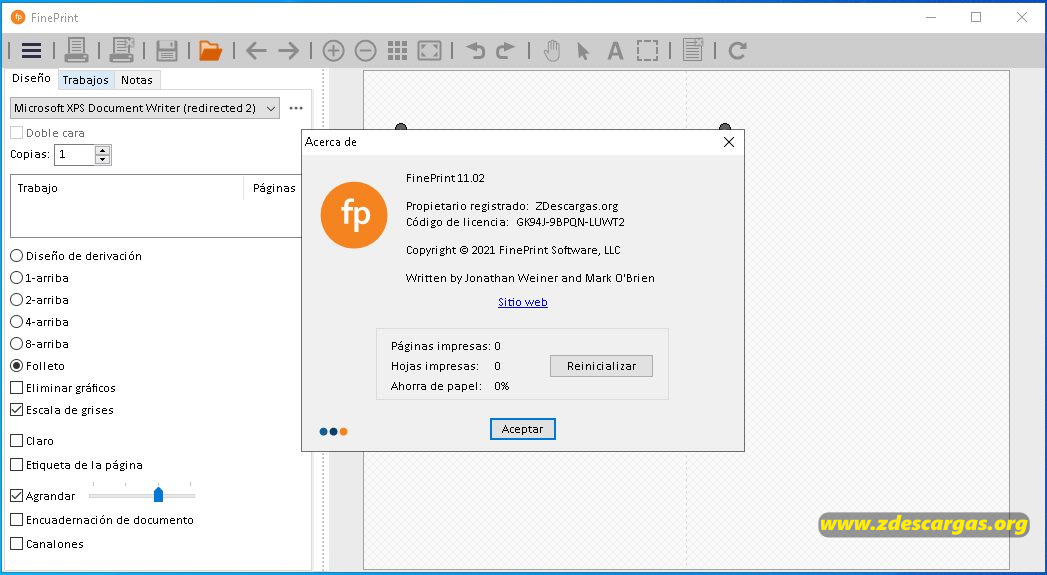Image resolution: width=1047 pixels, height=575 pixels.
Task: Enable the Canalones checkbox
Action: (17, 544)
